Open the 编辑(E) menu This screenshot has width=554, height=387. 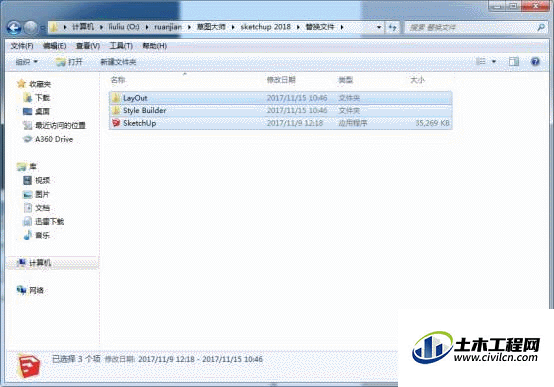point(54,46)
